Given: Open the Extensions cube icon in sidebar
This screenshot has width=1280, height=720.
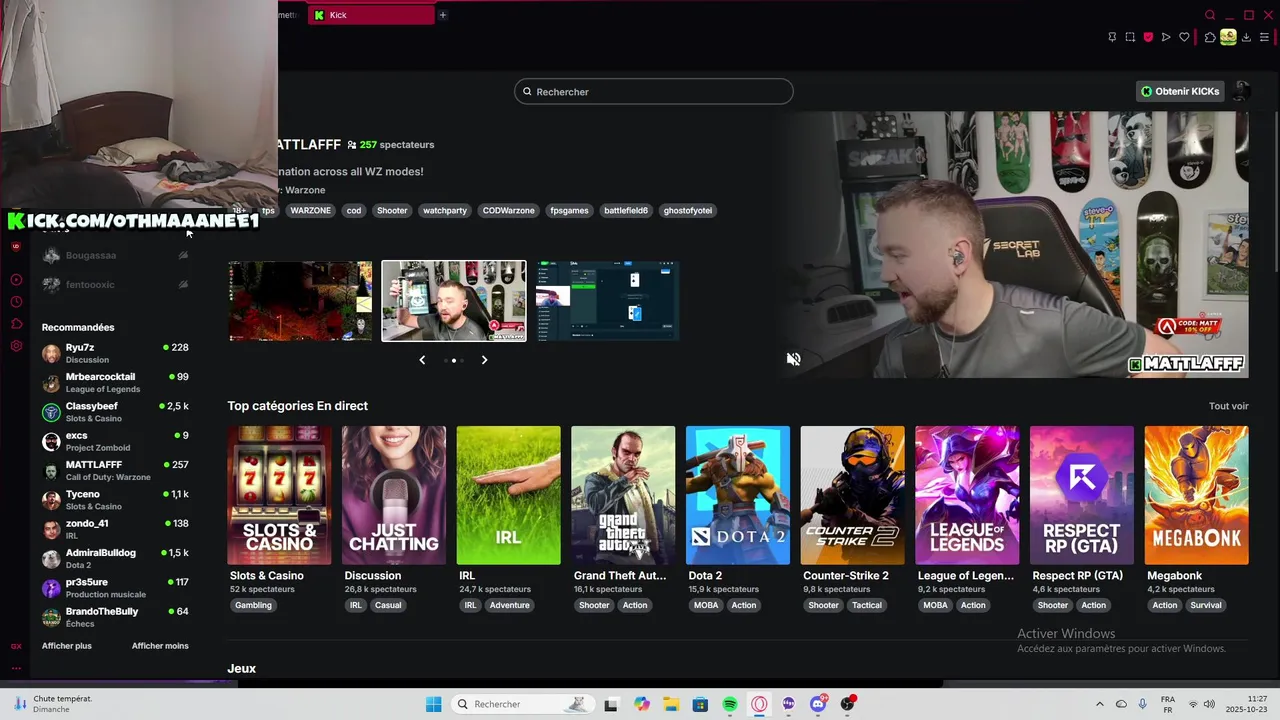Looking at the screenshot, I should pos(16,324).
